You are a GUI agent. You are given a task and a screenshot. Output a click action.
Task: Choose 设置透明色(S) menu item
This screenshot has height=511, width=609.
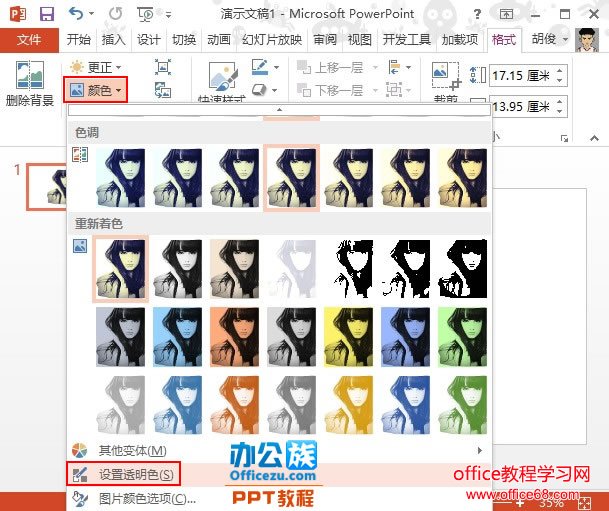pos(279,474)
